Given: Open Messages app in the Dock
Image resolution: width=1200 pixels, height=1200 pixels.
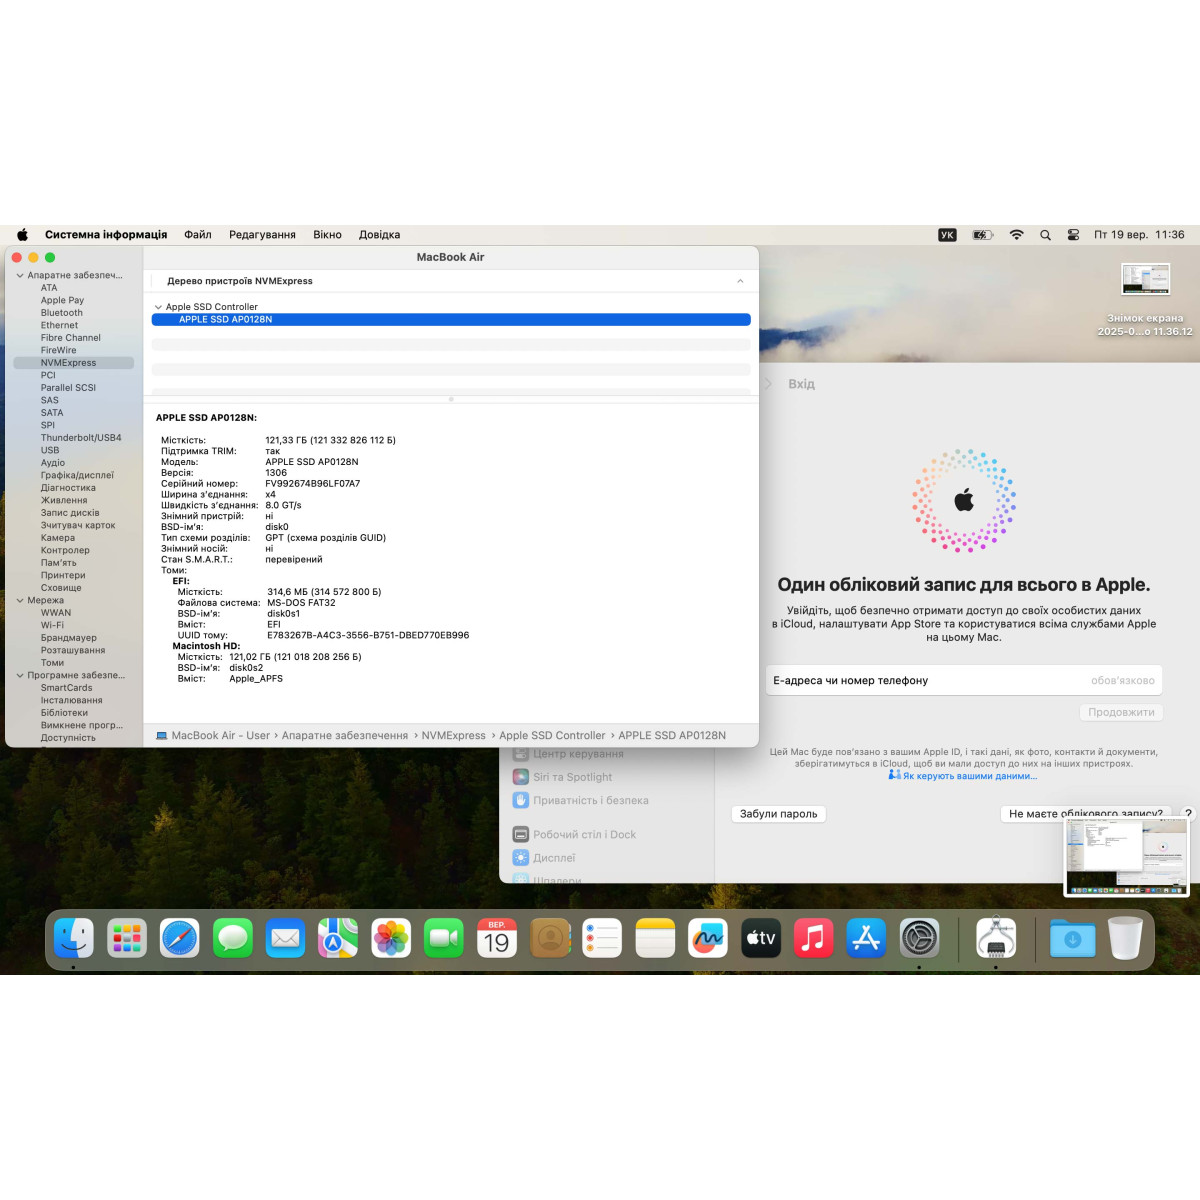Looking at the screenshot, I should 233,938.
